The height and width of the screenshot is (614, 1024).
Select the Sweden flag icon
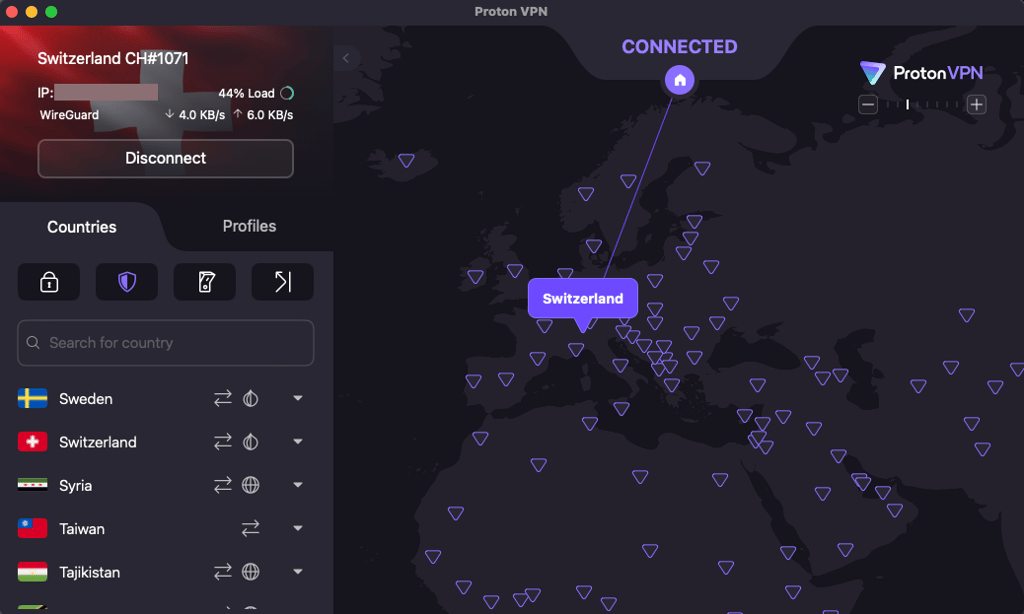tap(32, 398)
